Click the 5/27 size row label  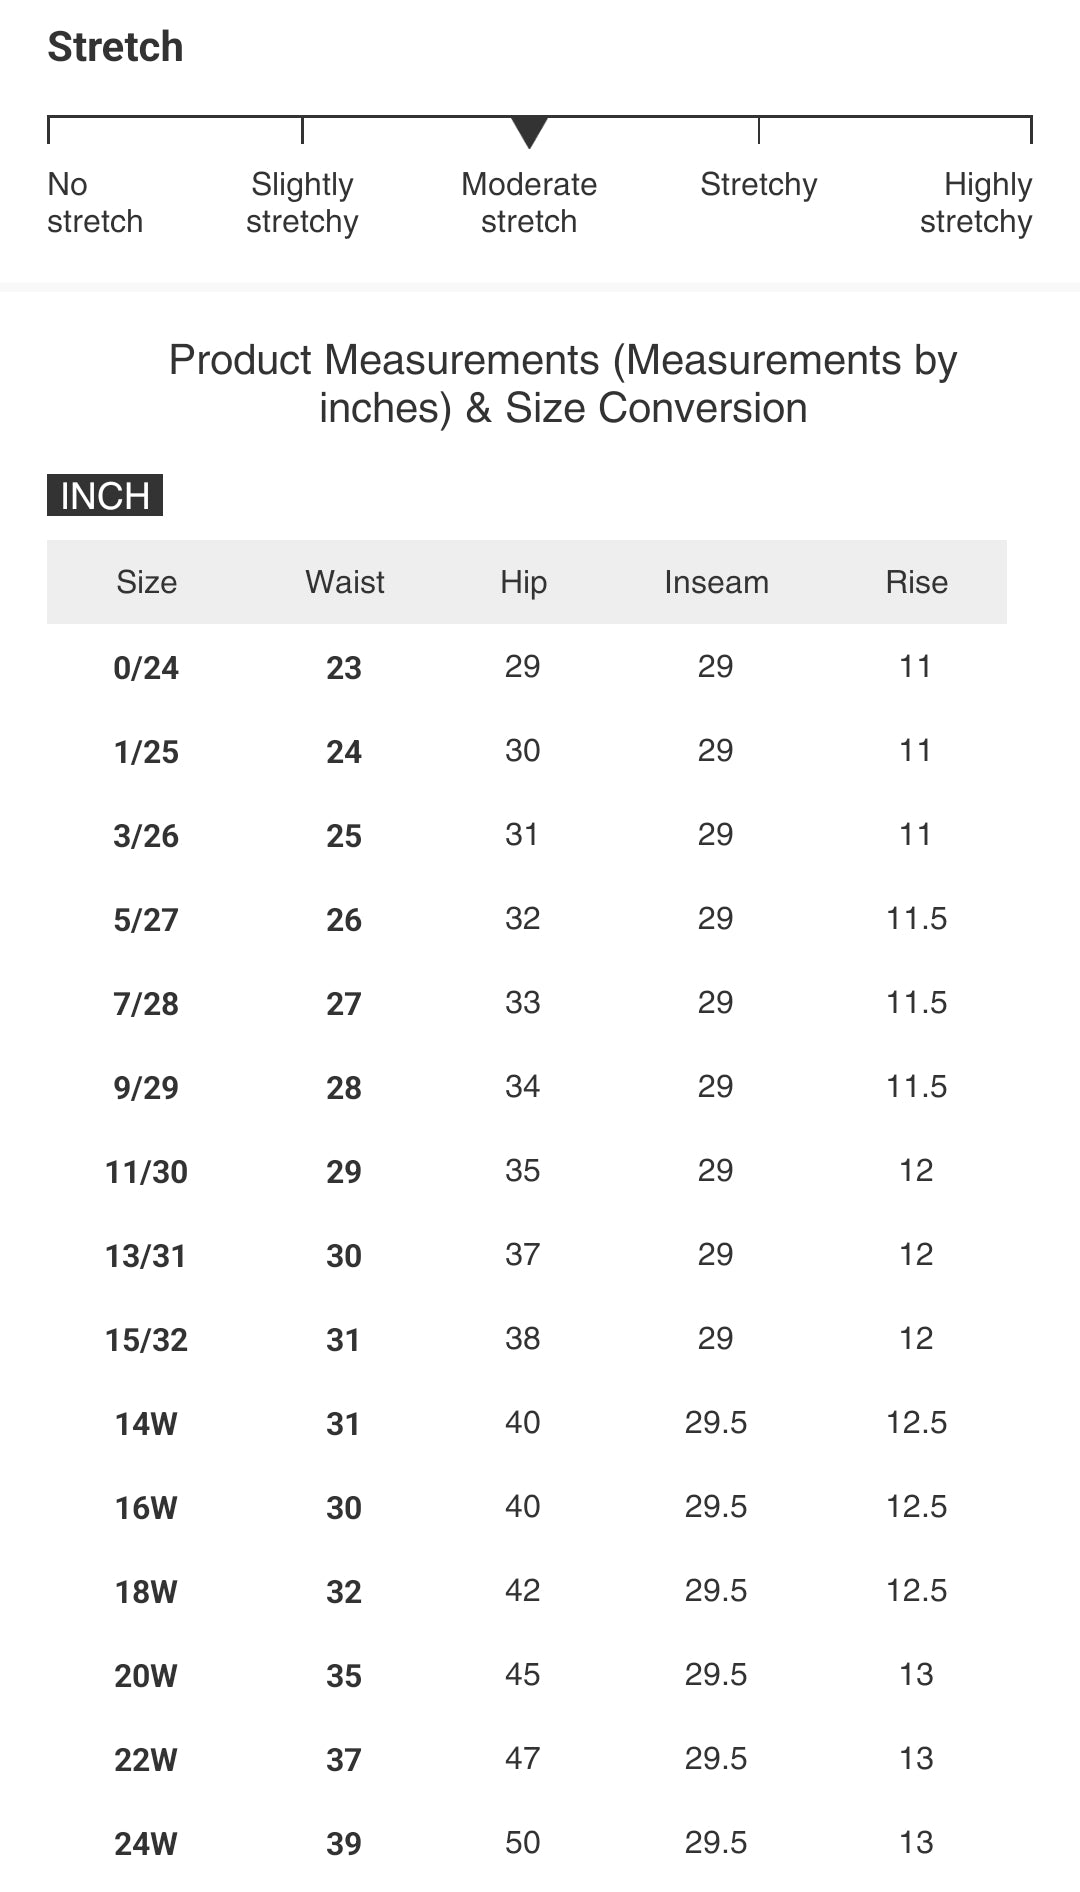[146, 920]
